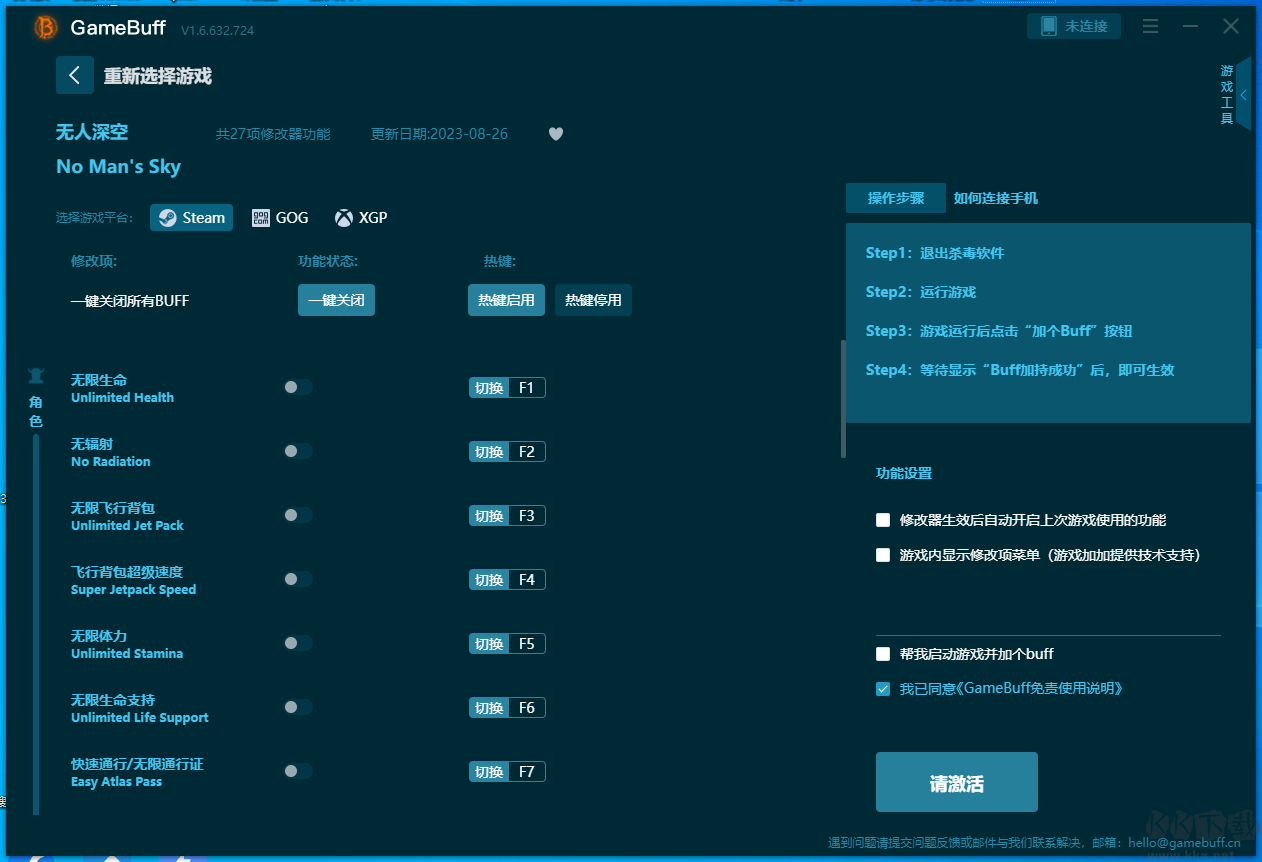Select the Steam platform icon
Viewport: 1262px width, 862px height.
pyautogui.click(x=168, y=218)
